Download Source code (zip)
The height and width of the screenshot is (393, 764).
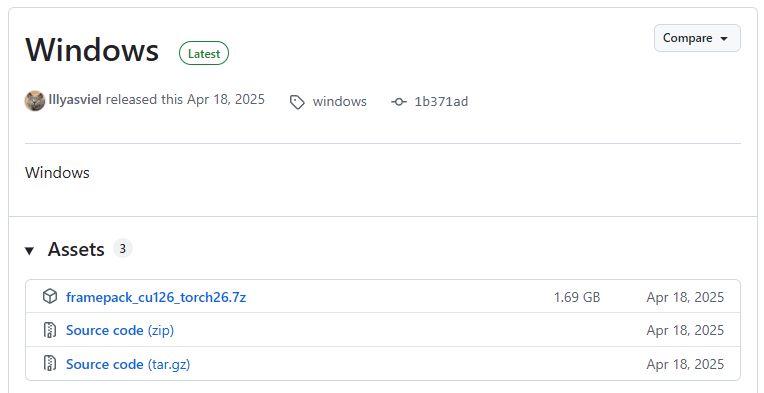pyautogui.click(x=120, y=330)
